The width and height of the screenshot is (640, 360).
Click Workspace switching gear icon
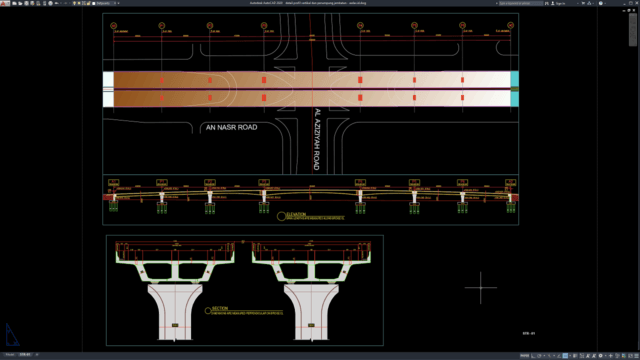[600, 356]
